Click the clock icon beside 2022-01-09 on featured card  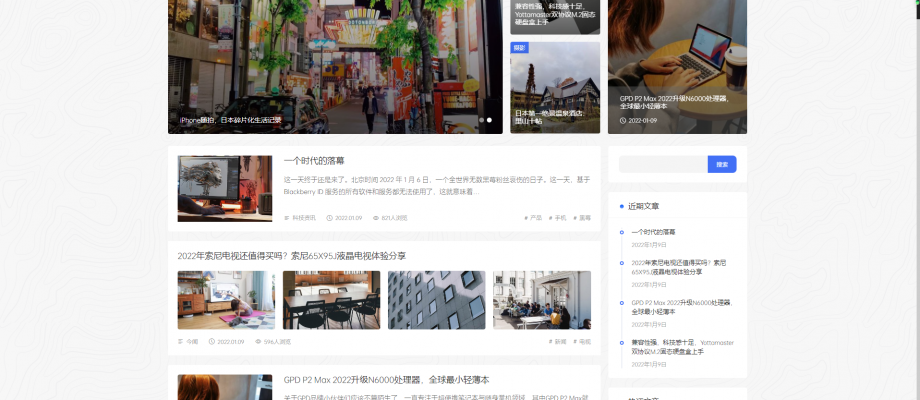click(x=623, y=121)
